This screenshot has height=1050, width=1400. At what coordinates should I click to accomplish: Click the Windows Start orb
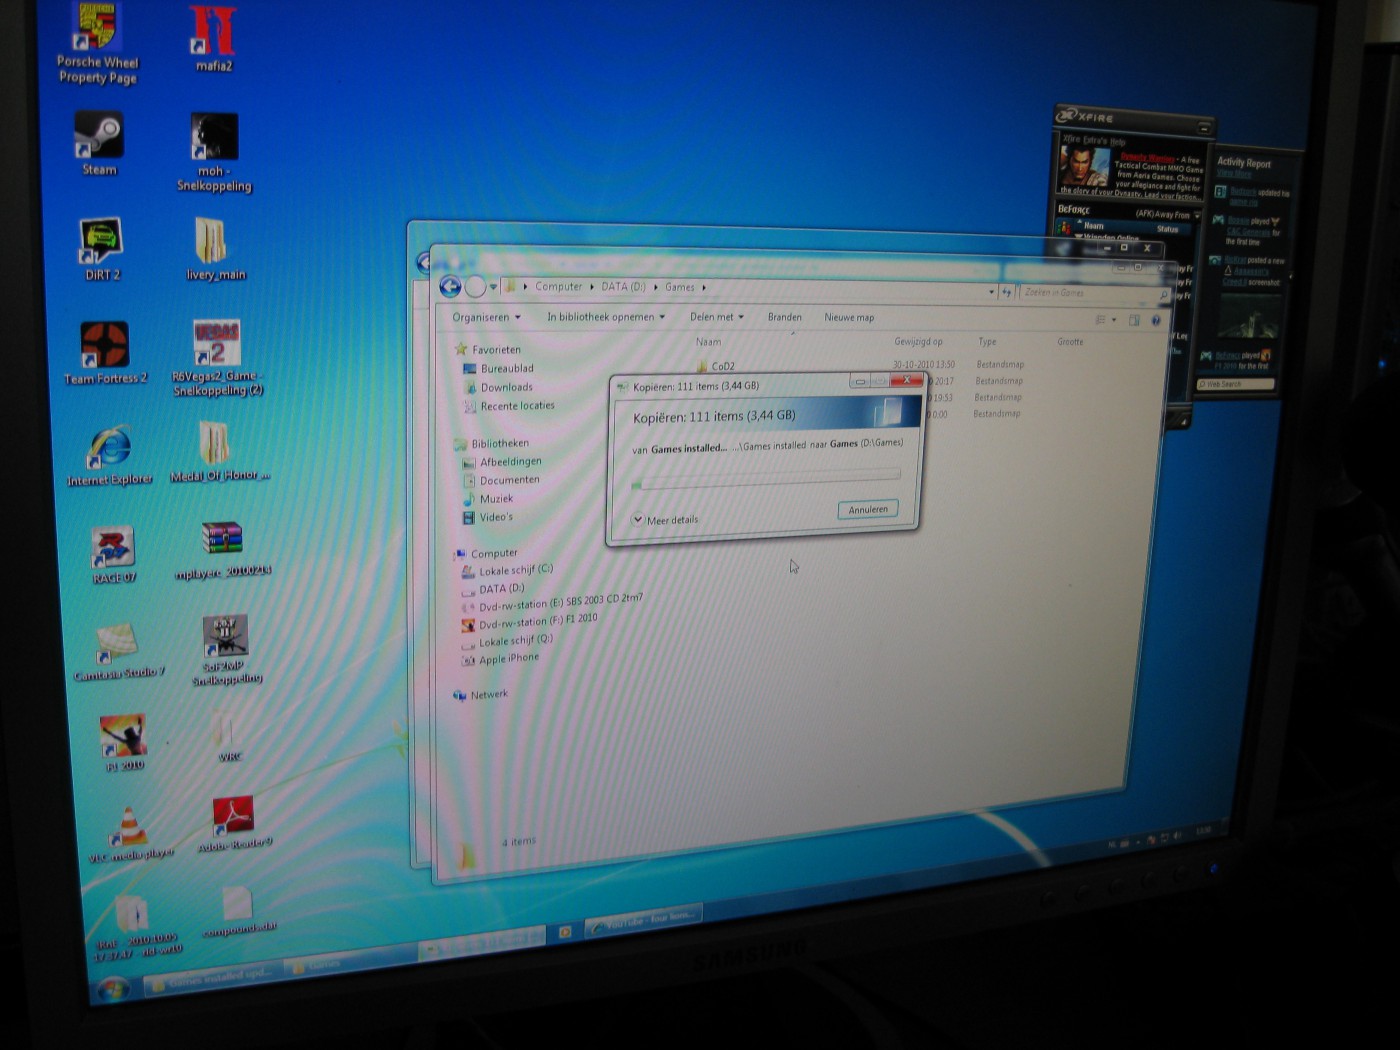(113, 990)
